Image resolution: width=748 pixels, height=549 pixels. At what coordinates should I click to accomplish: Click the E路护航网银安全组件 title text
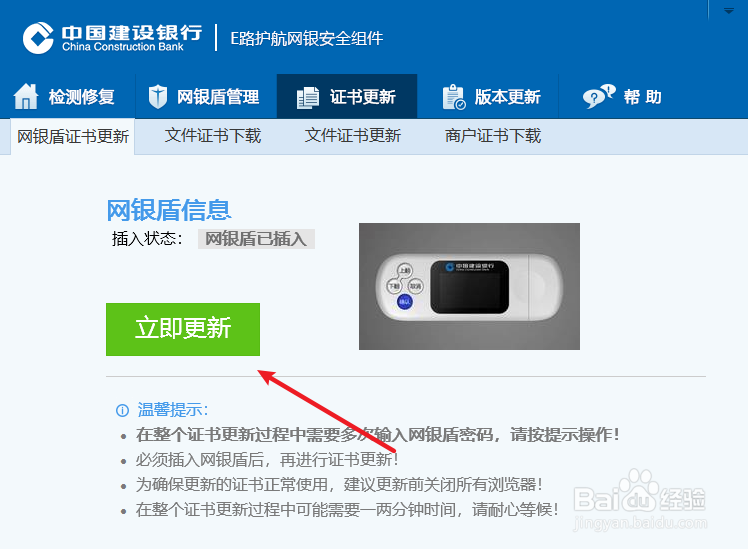point(307,38)
